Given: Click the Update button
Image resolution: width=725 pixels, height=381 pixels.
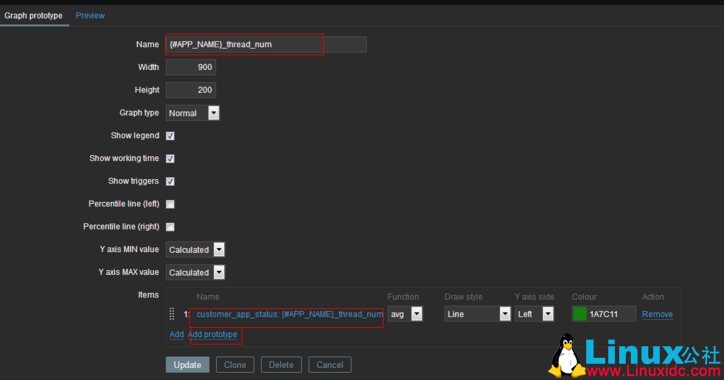Looking at the screenshot, I should [187, 364].
